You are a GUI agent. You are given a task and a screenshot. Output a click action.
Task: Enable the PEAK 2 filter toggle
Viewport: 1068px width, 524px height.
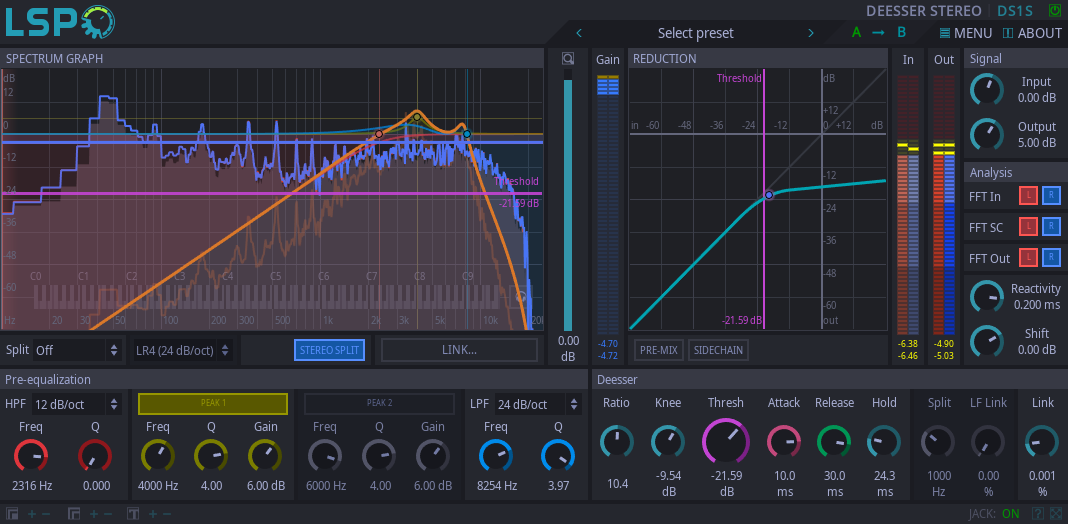click(x=379, y=403)
